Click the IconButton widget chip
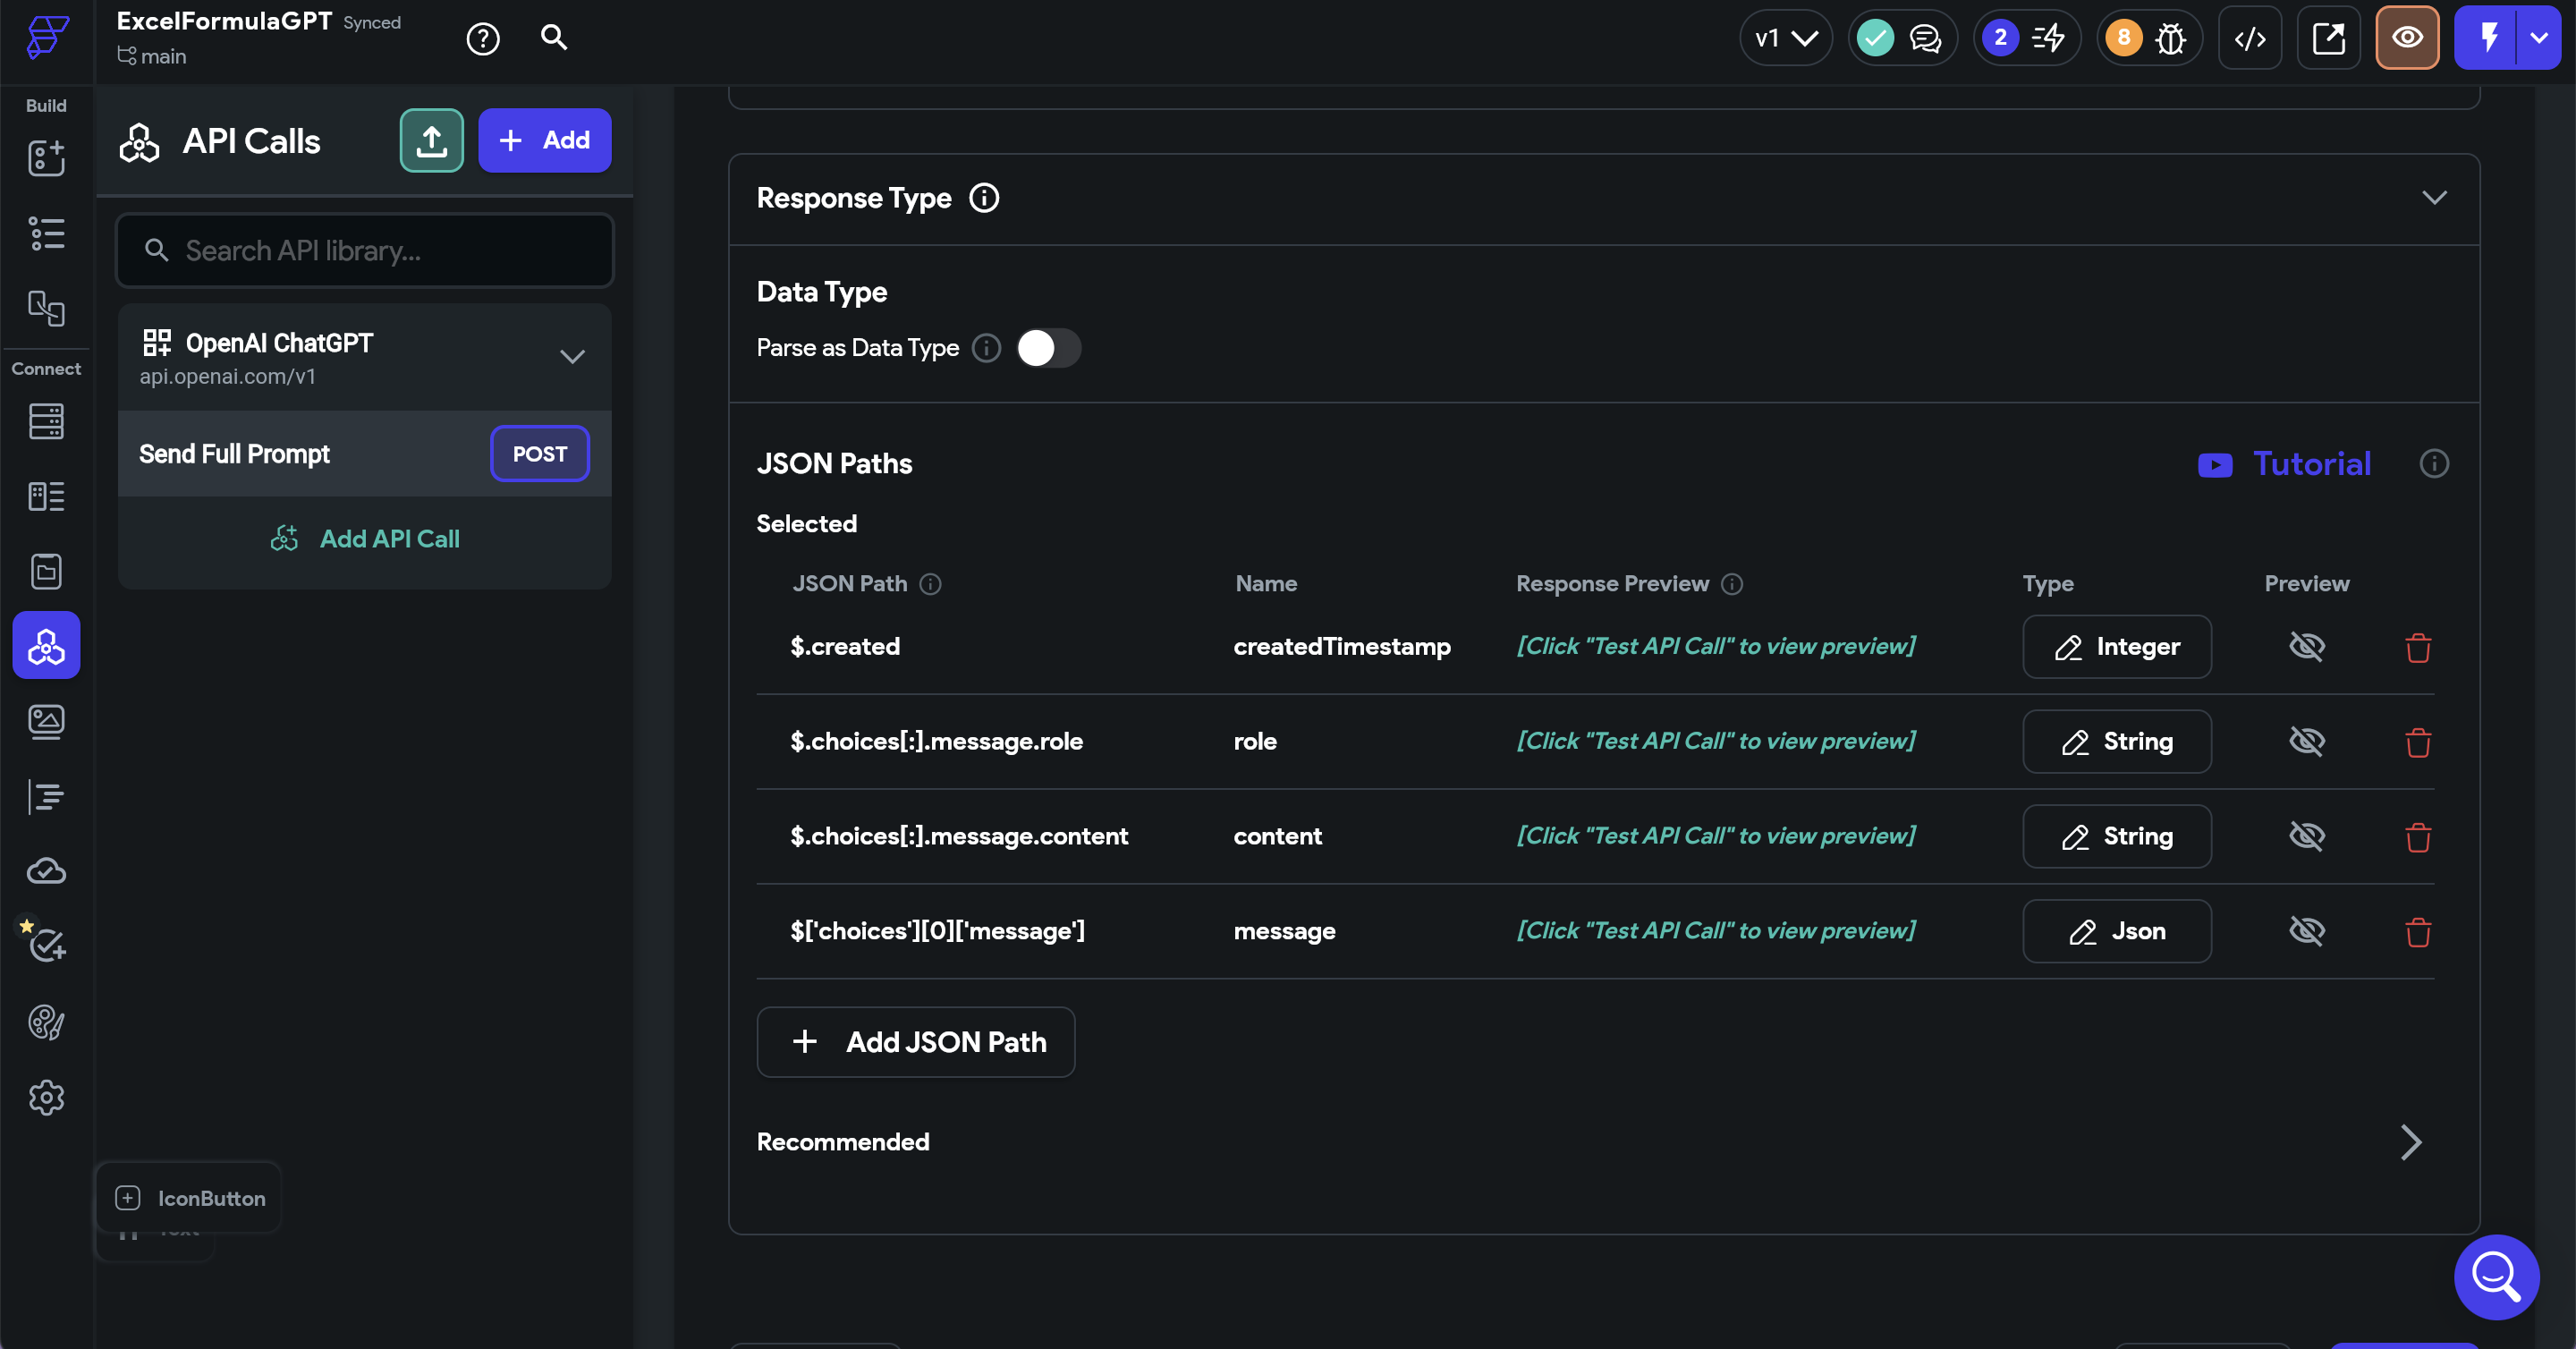2576x1349 pixels. point(189,1198)
